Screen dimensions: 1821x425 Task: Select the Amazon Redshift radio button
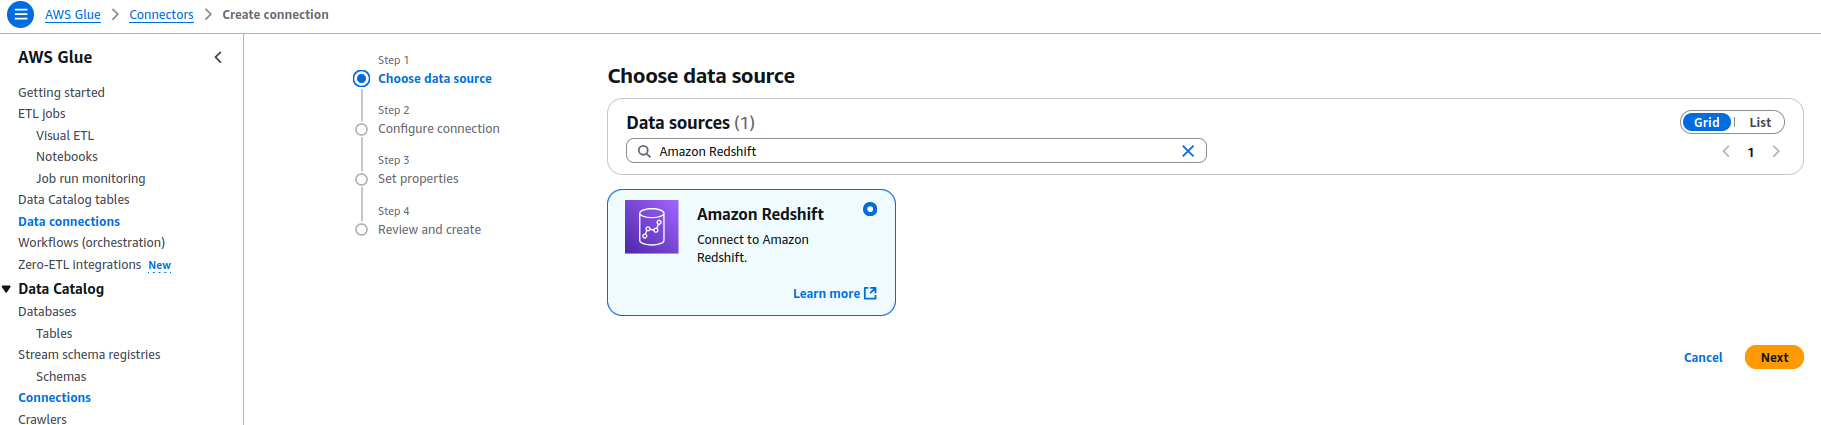click(870, 209)
